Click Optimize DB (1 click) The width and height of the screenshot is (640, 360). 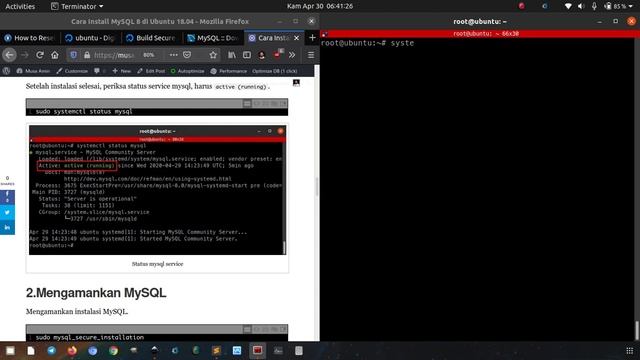pos(275,71)
